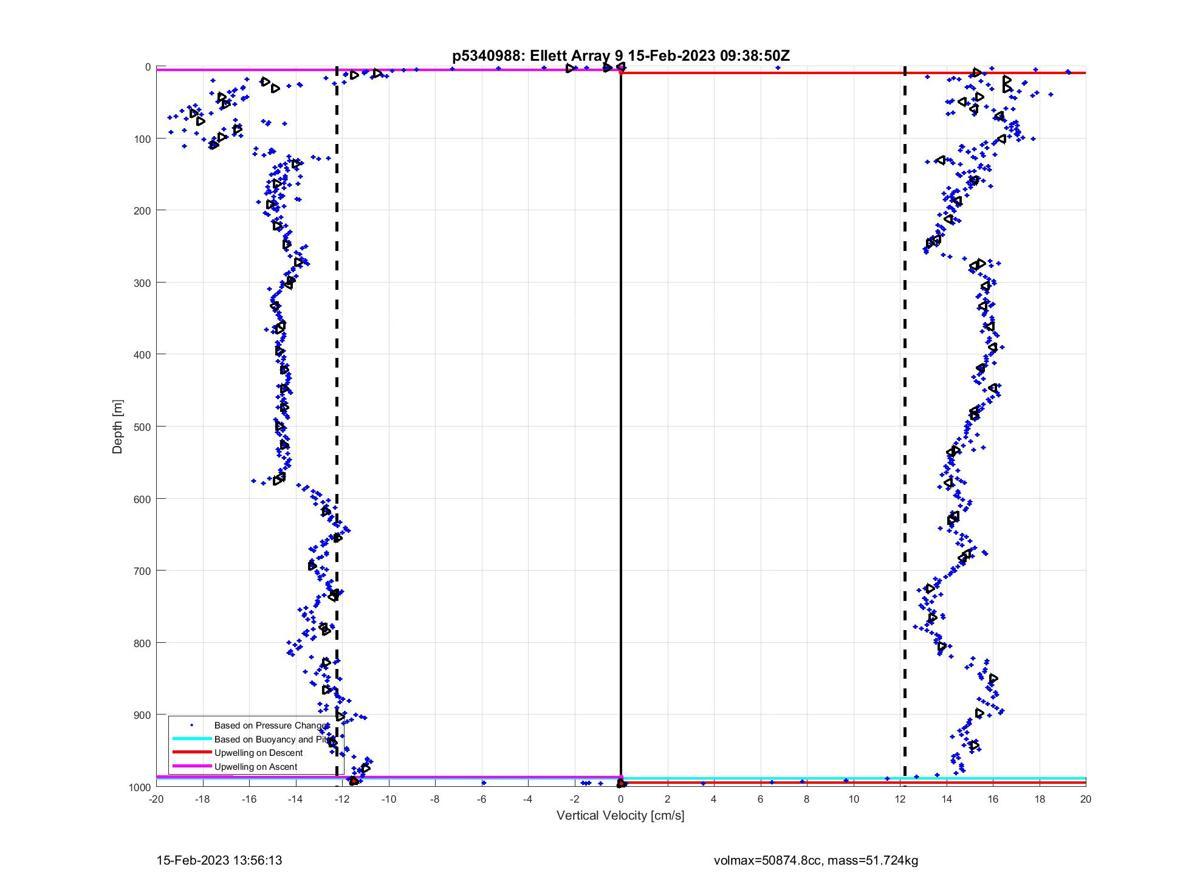Click velocity axis tick label '-10'
Image resolution: width=1200 pixels, height=885 pixels.
tap(388, 799)
